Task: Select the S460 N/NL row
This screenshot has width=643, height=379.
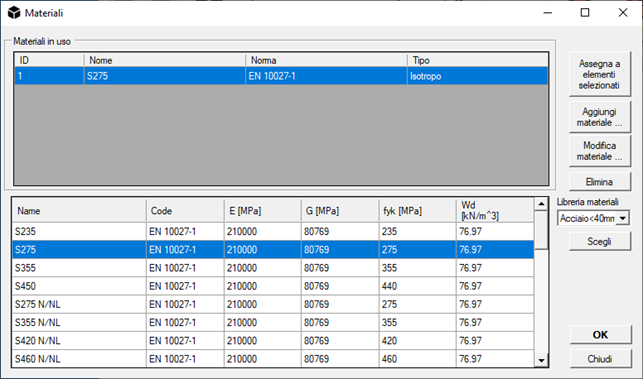Action: pyautogui.click(x=273, y=358)
